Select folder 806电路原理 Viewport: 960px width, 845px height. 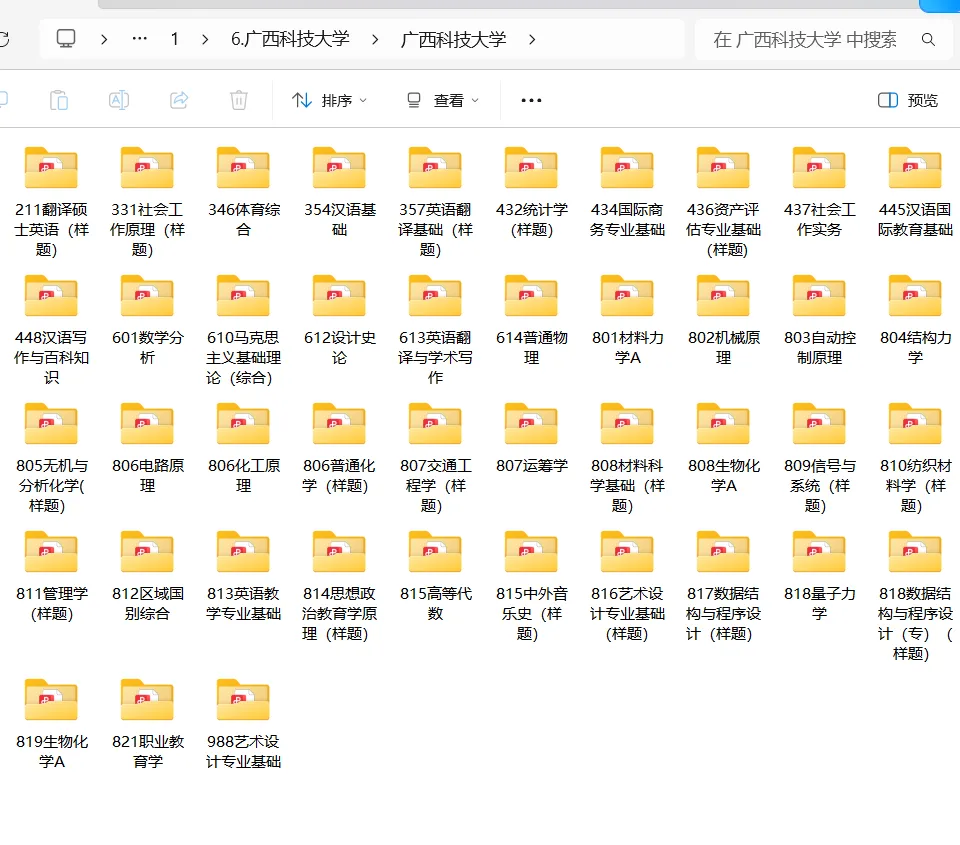click(x=148, y=448)
